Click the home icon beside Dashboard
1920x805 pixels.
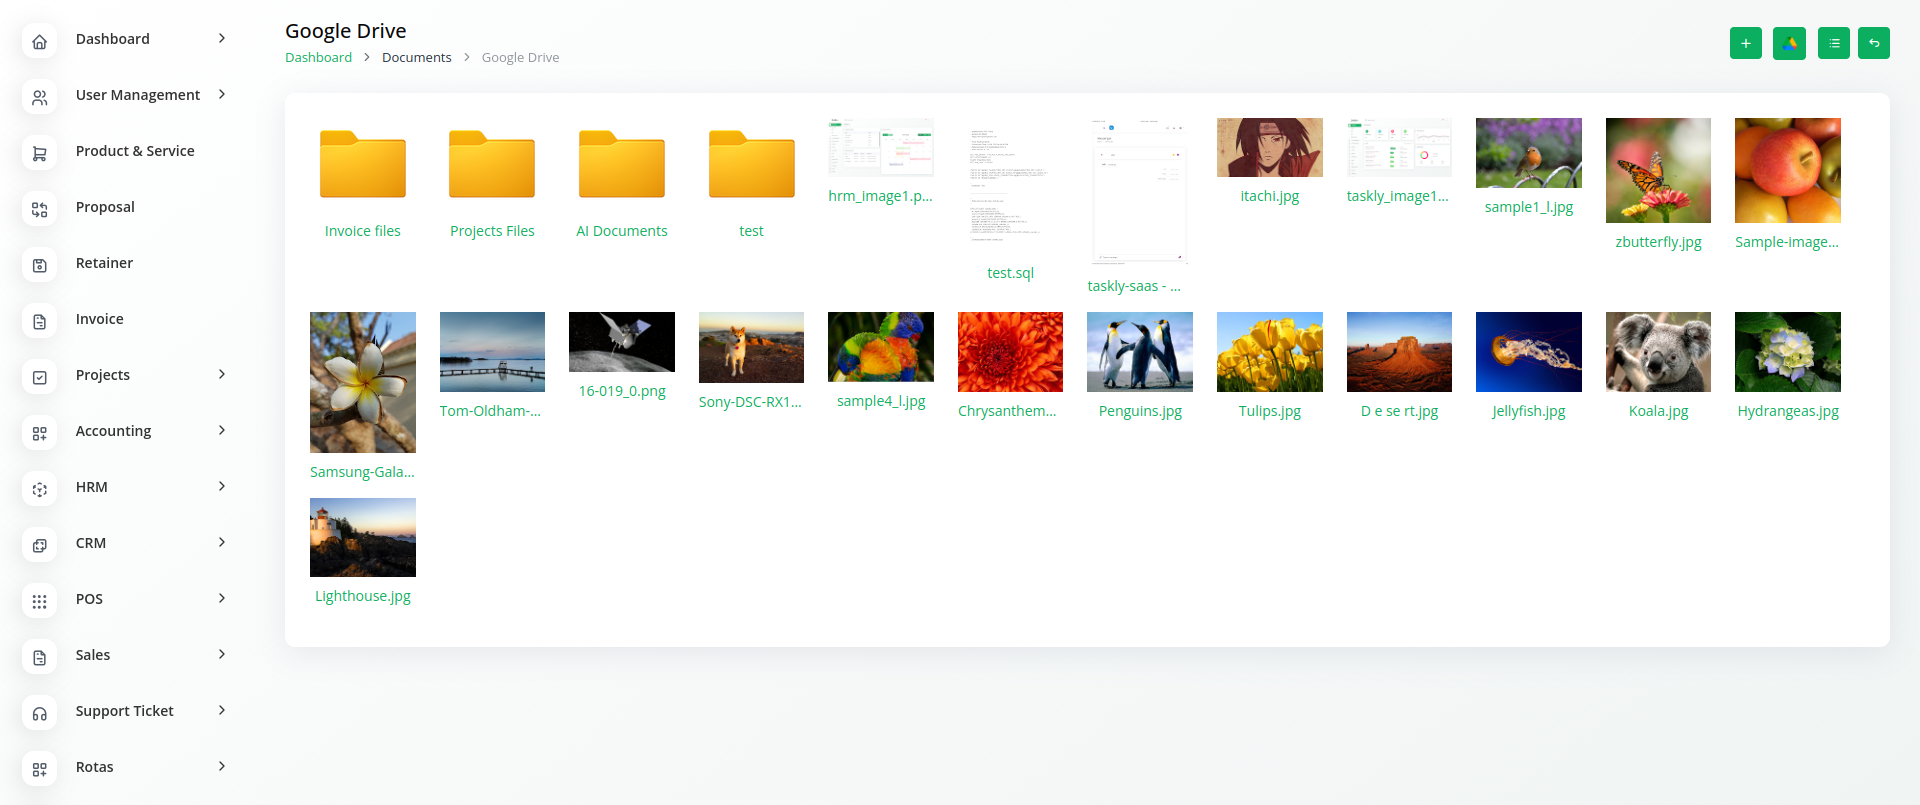pyautogui.click(x=39, y=41)
